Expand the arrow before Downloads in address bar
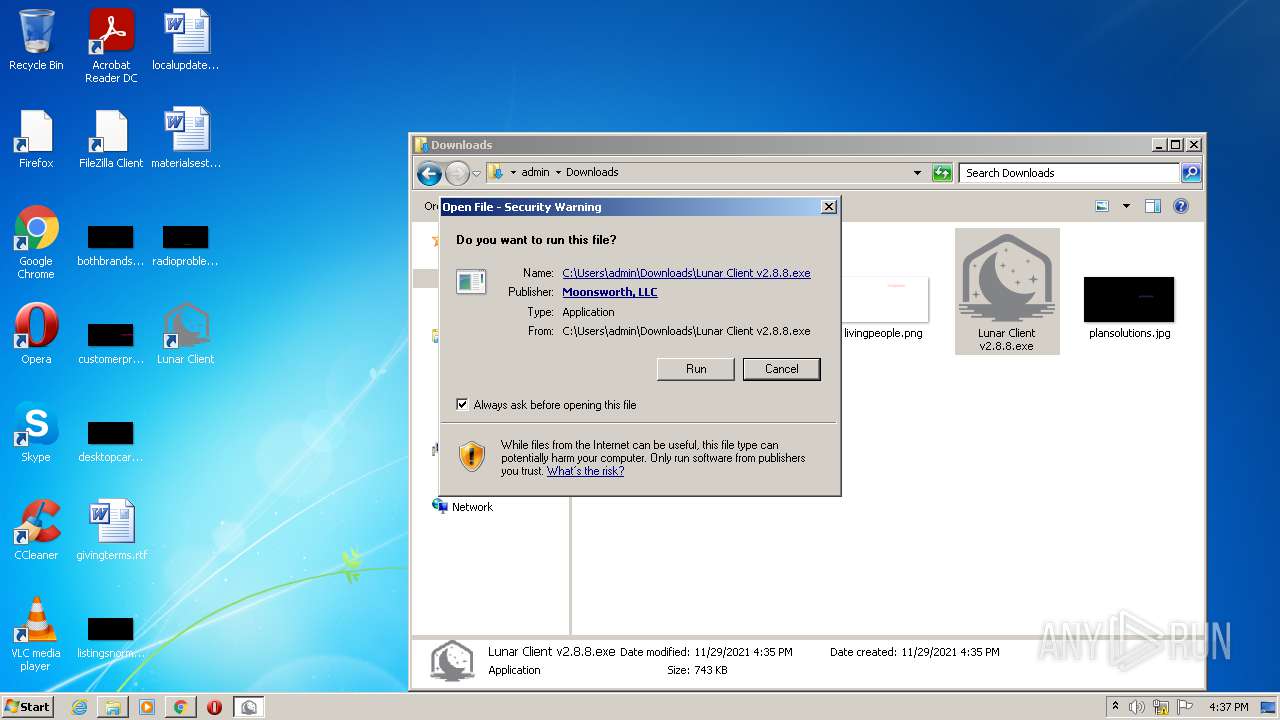 point(558,173)
